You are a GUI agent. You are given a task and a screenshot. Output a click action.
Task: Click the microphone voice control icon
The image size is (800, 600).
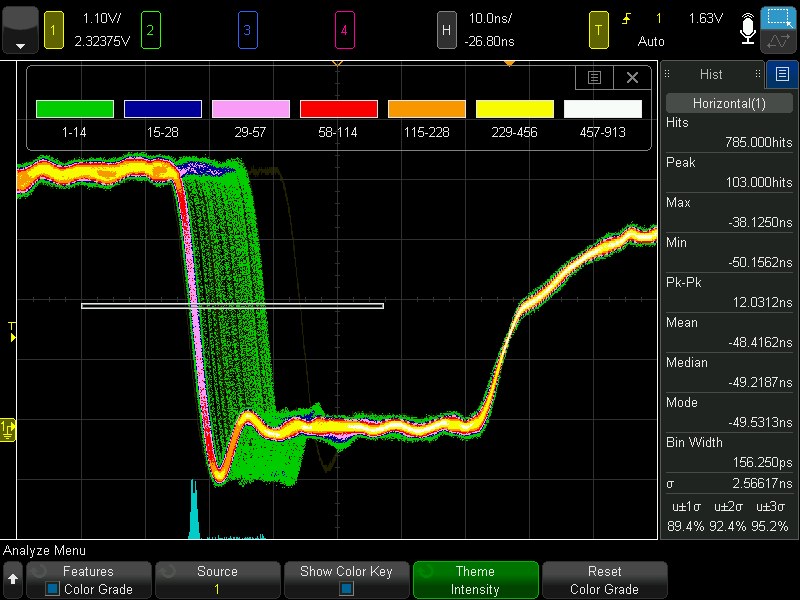tap(747, 29)
